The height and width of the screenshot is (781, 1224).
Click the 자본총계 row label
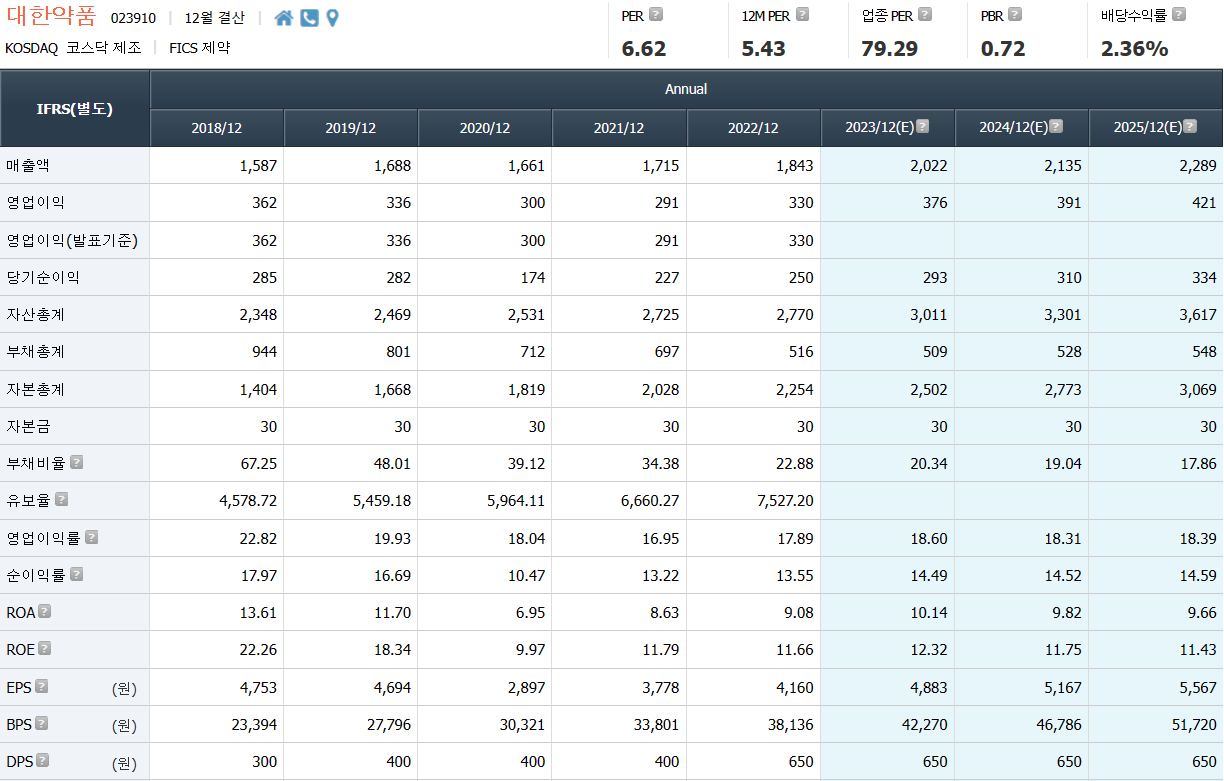click(35, 389)
